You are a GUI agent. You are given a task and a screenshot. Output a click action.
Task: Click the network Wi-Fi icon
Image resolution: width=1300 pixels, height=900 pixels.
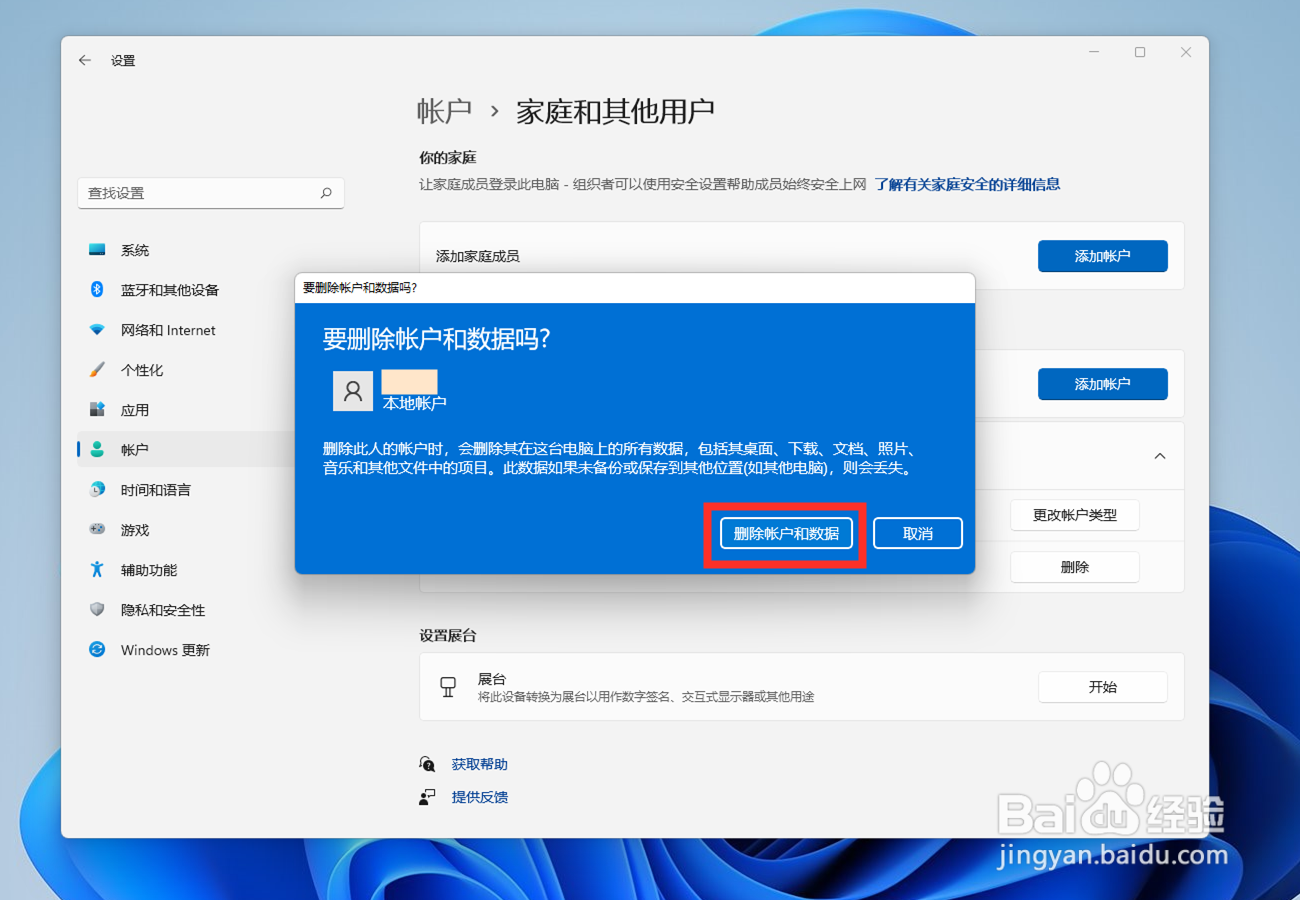[x=97, y=330]
